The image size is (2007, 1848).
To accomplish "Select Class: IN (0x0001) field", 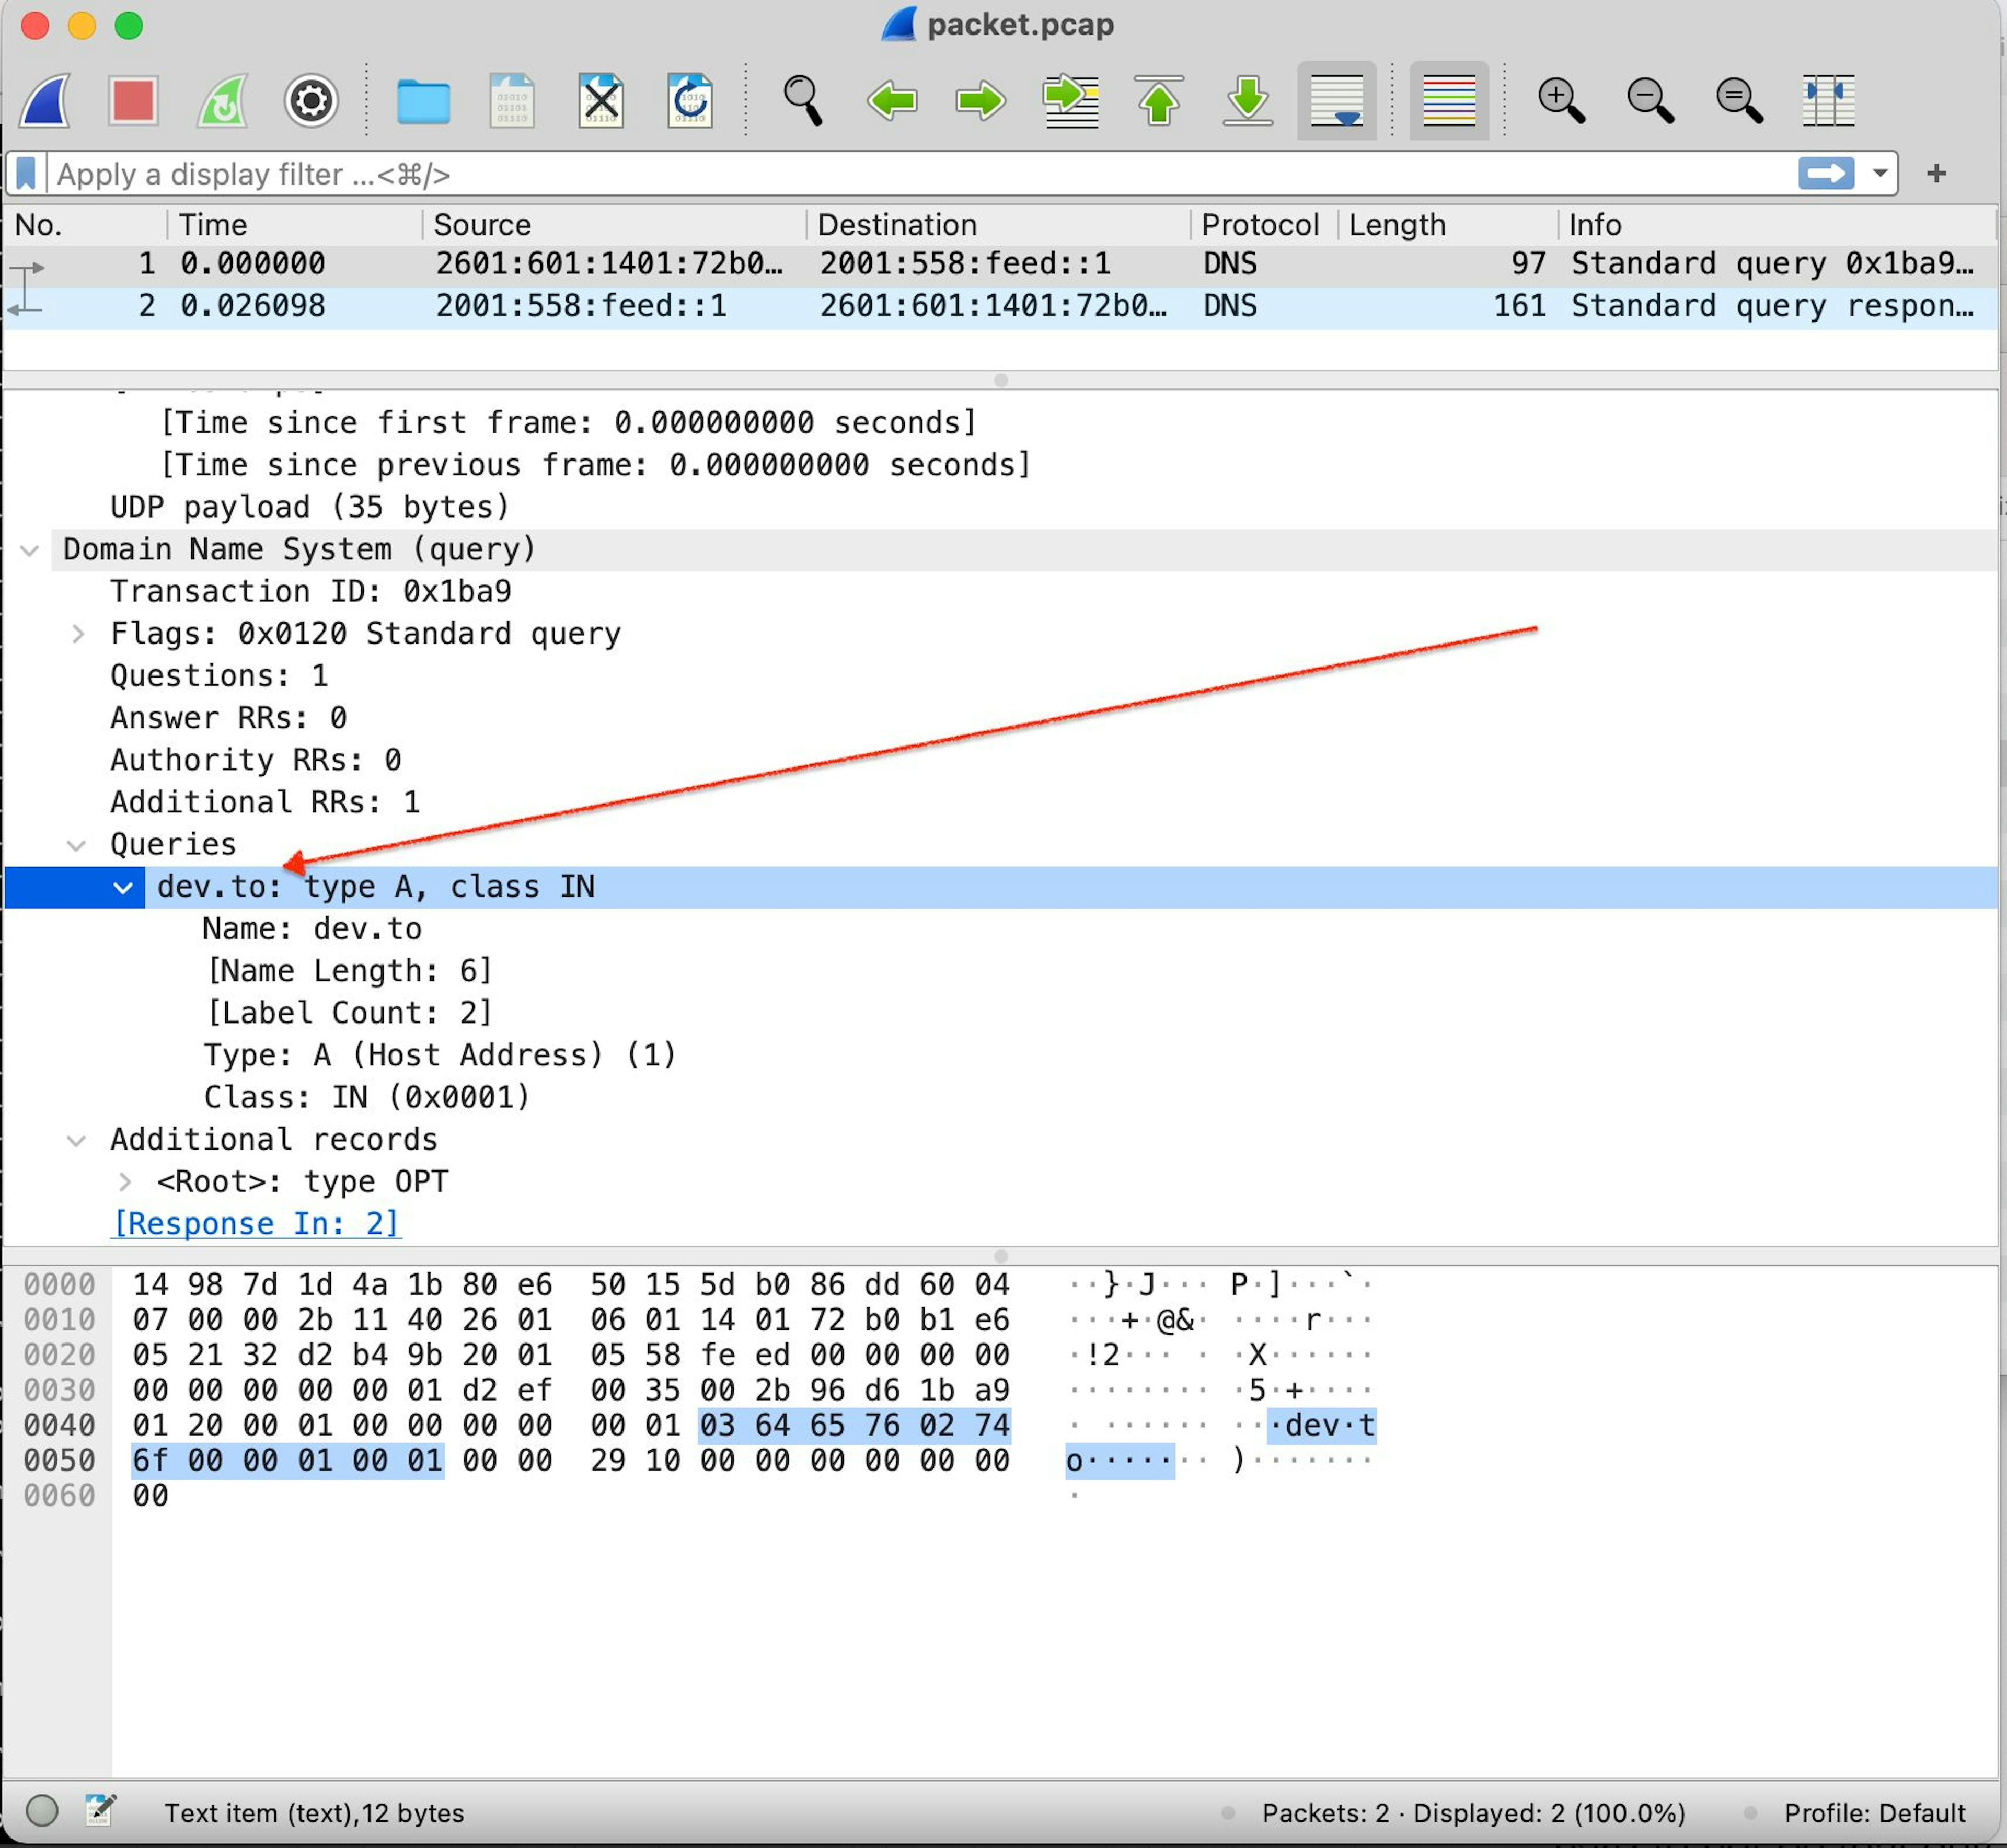I will tap(366, 1097).
